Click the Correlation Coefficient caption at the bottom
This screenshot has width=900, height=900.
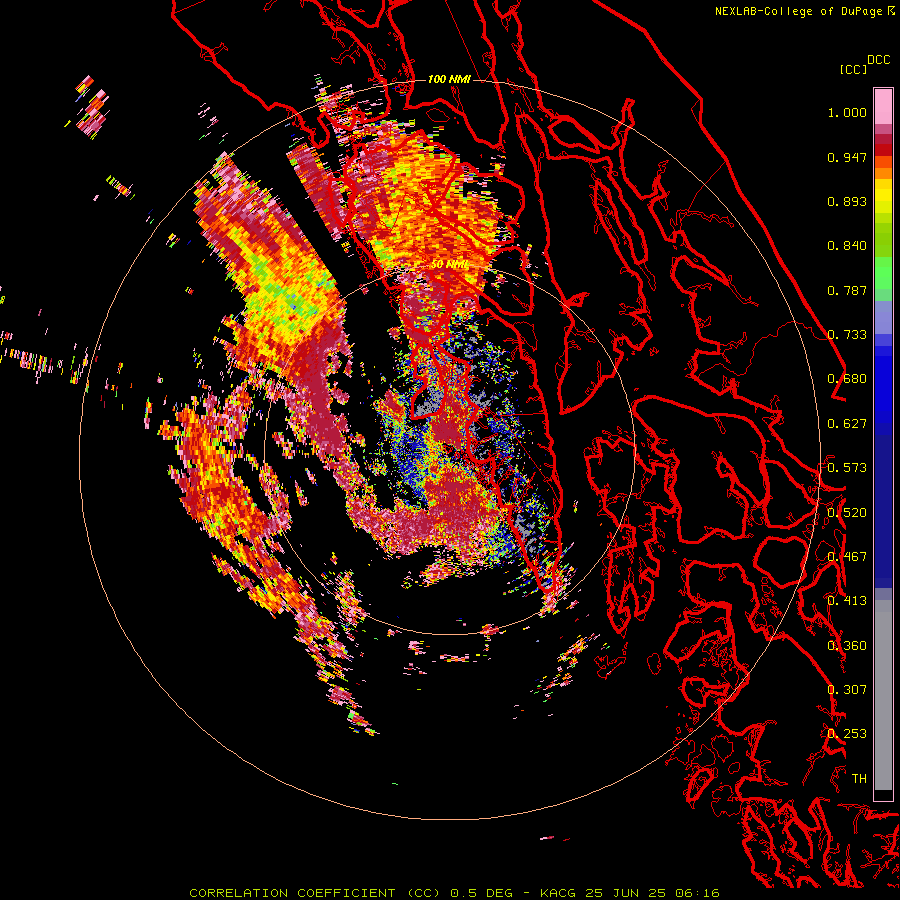pyautogui.click(x=454, y=893)
